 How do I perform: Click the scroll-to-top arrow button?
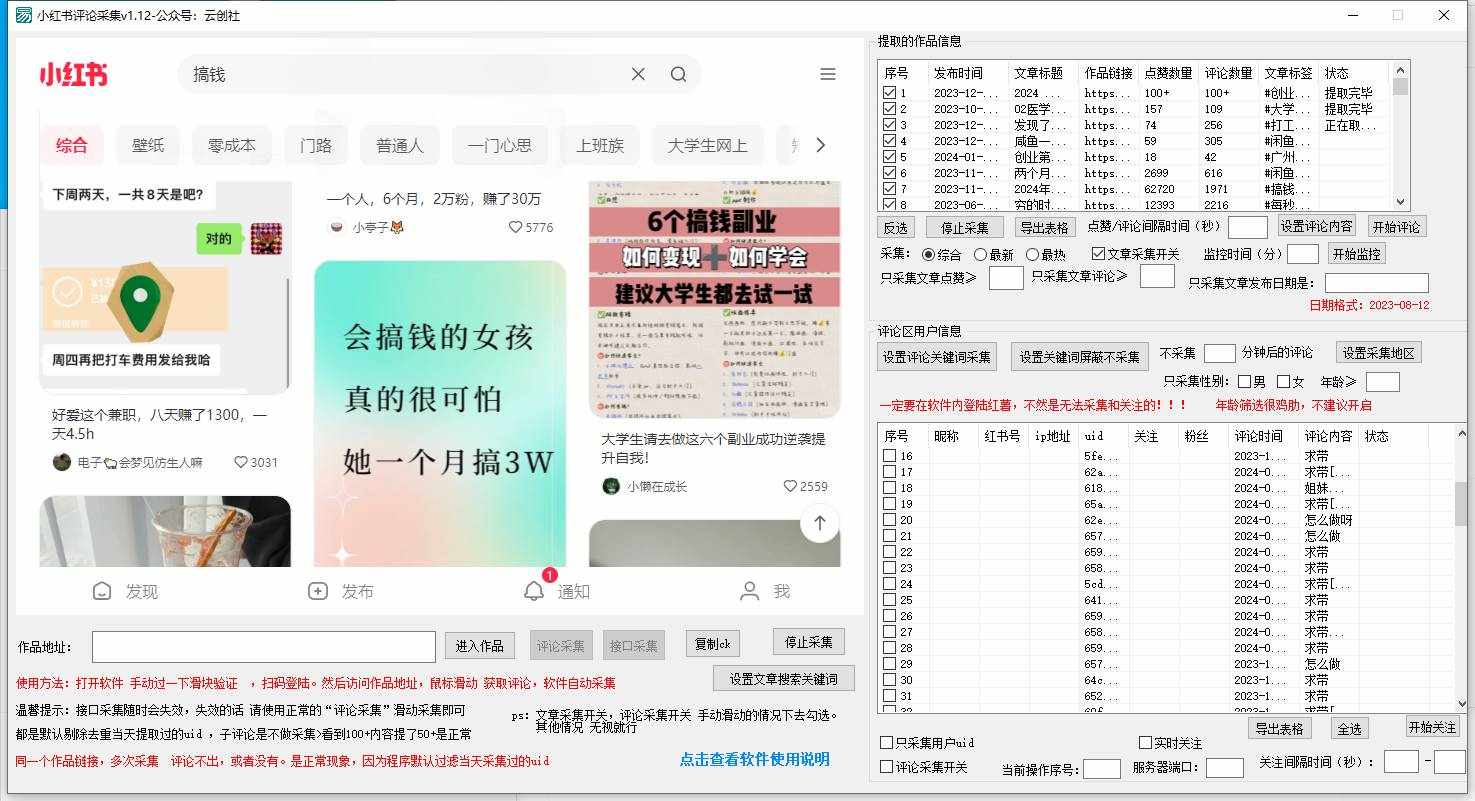[819, 523]
